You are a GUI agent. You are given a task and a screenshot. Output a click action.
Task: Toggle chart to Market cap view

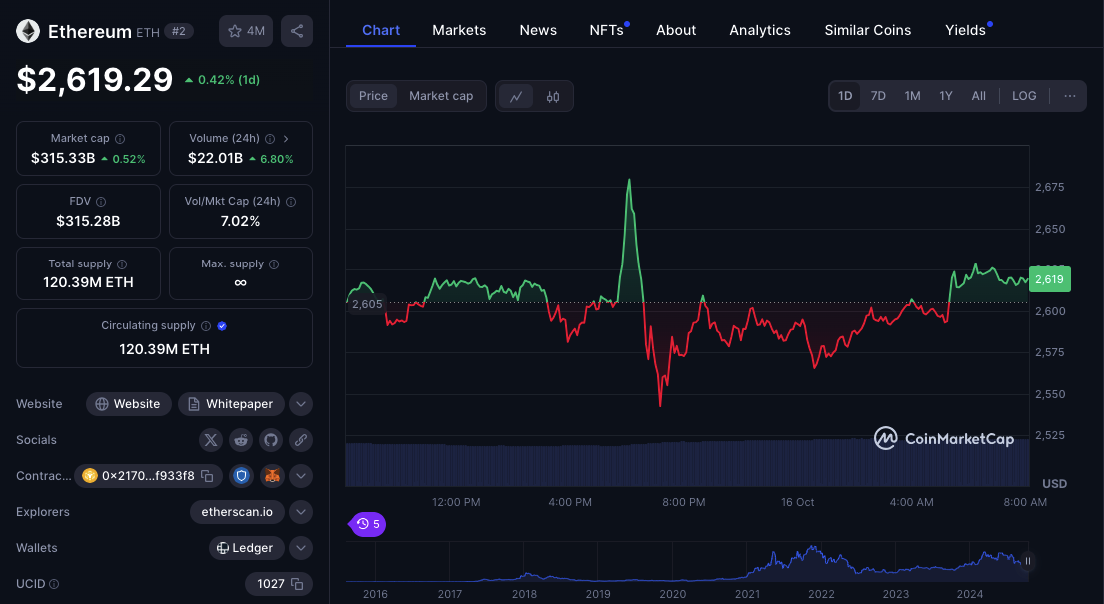point(441,96)
